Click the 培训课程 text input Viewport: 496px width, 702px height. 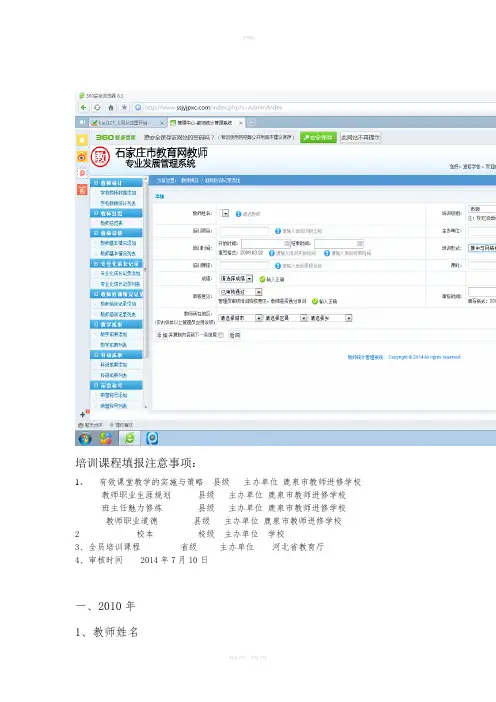tap(244, 265)
